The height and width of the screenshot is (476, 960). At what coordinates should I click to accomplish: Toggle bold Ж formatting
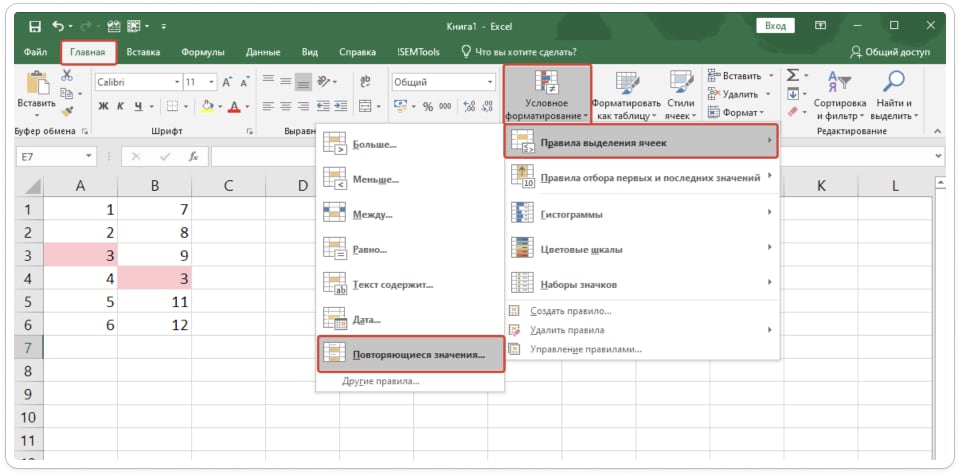[103, 106]
